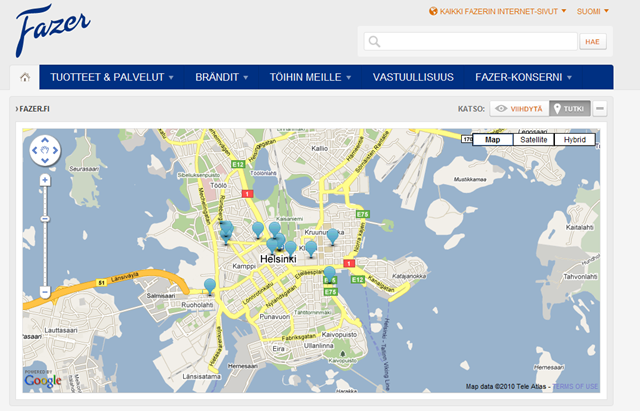Select the Vastuullisuus menu item

click(413, 77)
